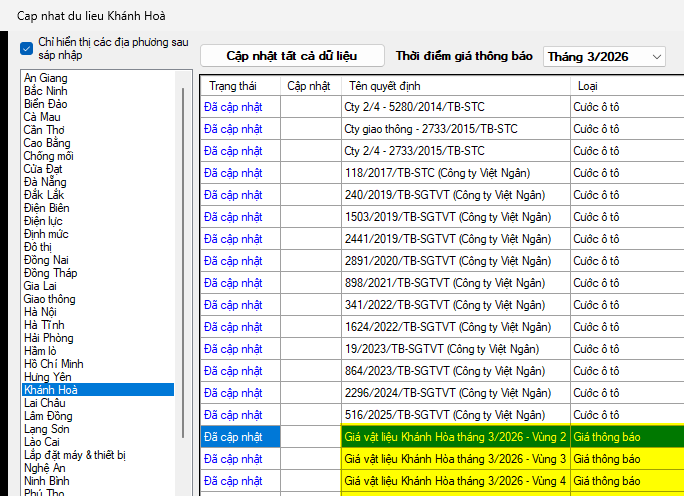Select the 'Giá vật liệu Khánh Hòa tháng 3/2026 - Vùng 3' row

tap(455, 459)
